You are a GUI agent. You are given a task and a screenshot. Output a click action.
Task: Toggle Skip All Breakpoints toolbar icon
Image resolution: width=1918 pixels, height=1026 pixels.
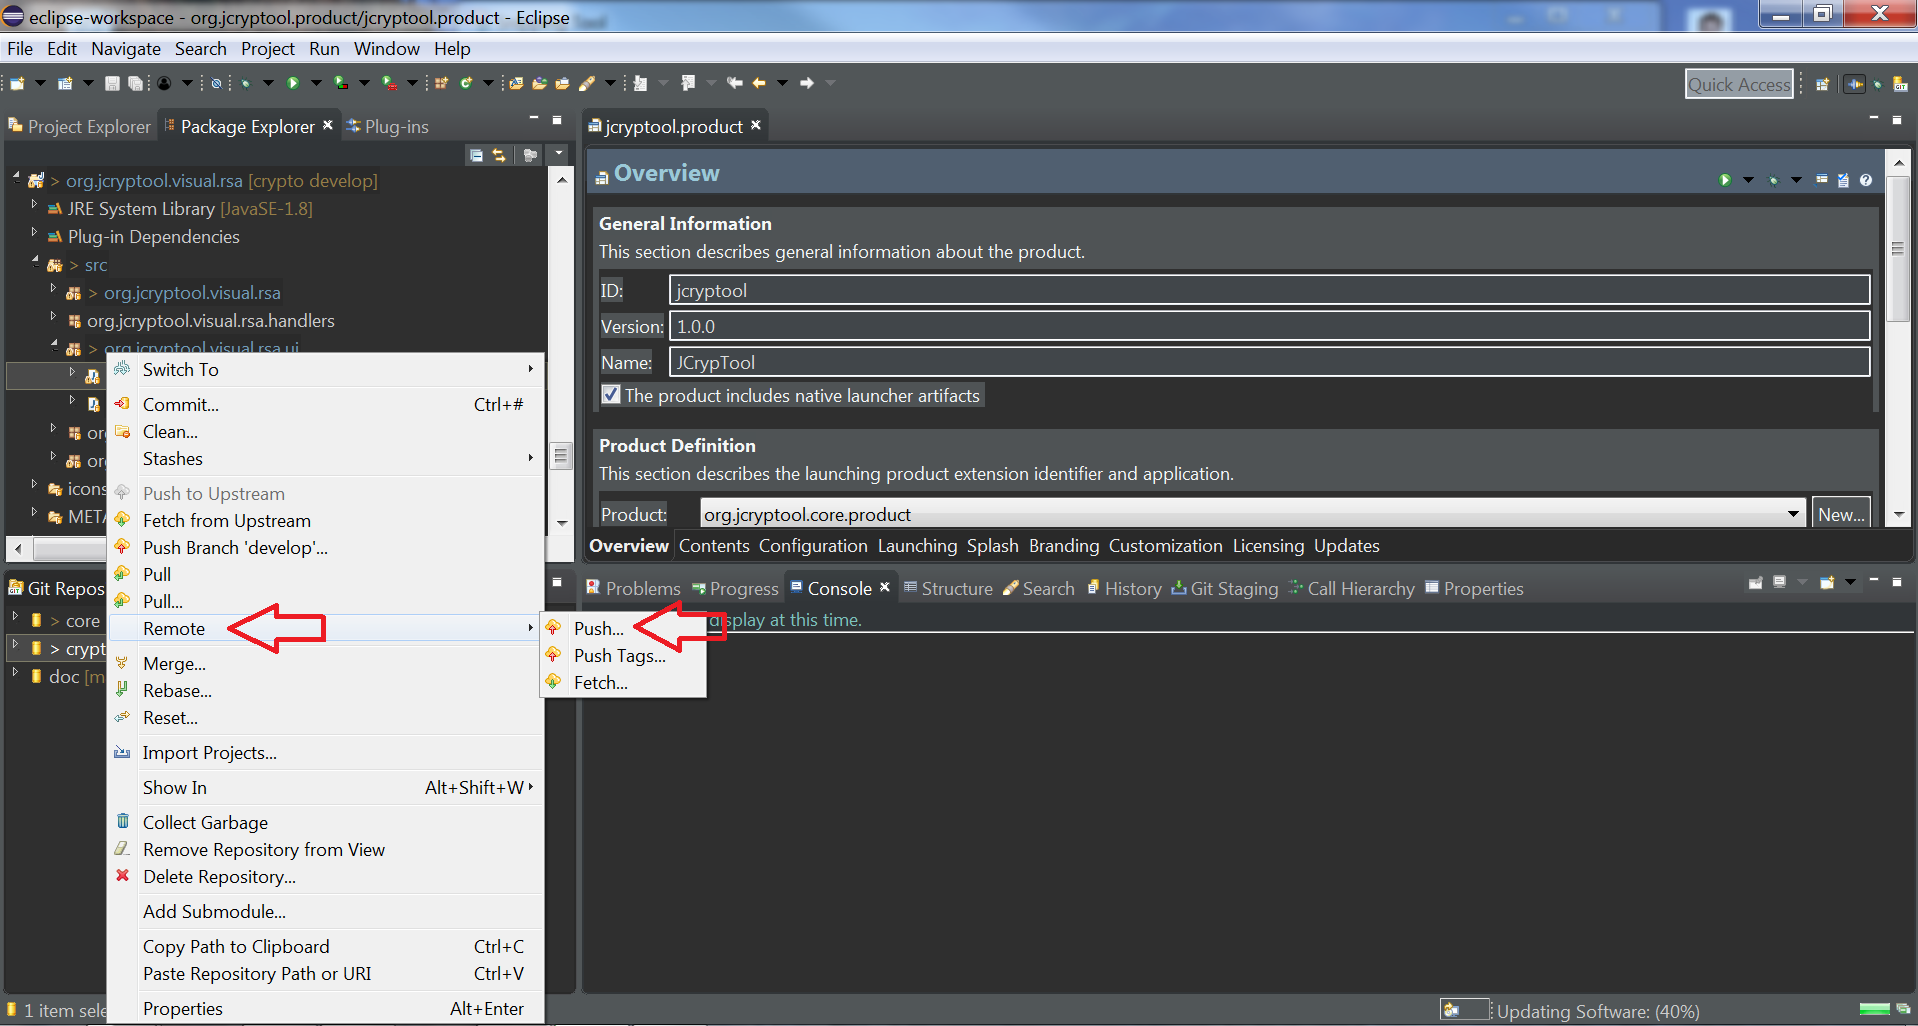click(x=216, y=83)
